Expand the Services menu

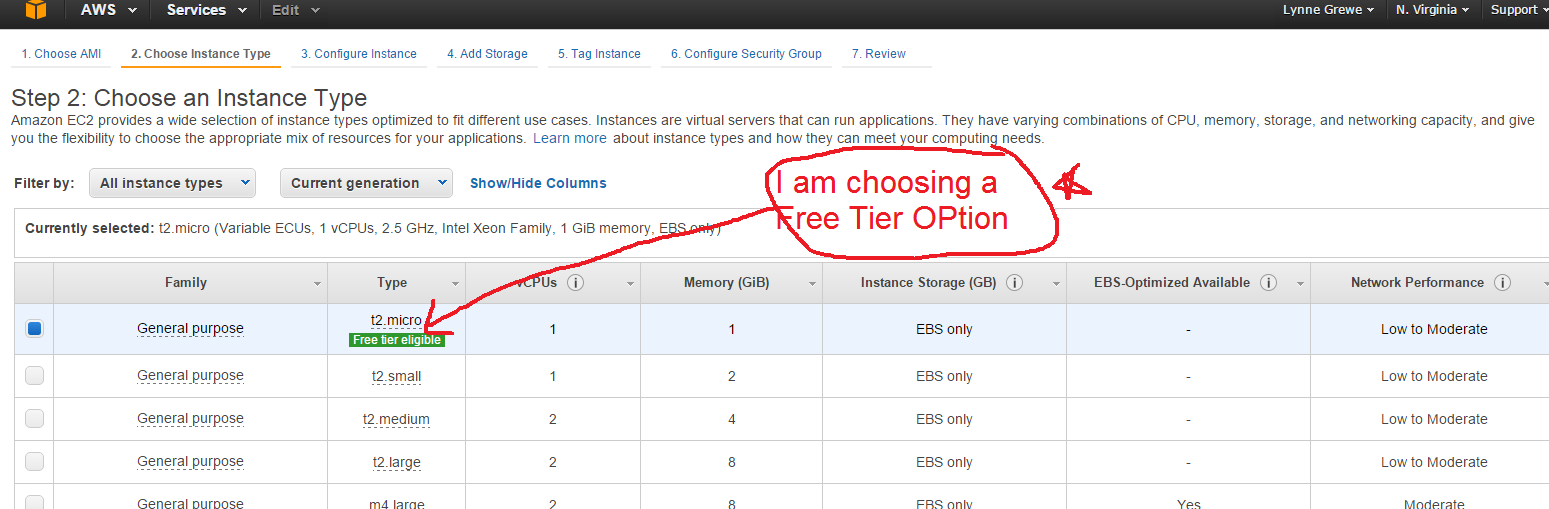point(207,10)
